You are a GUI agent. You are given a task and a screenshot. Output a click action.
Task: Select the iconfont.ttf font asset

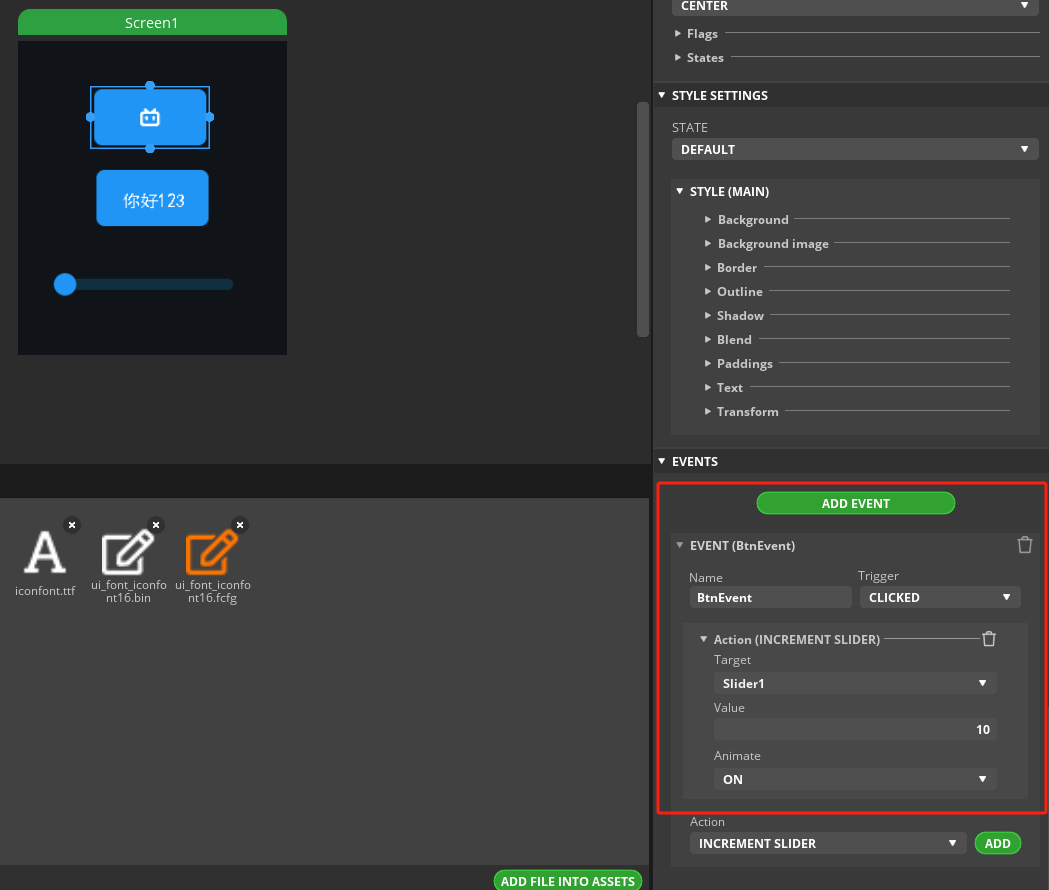[44, 553]
